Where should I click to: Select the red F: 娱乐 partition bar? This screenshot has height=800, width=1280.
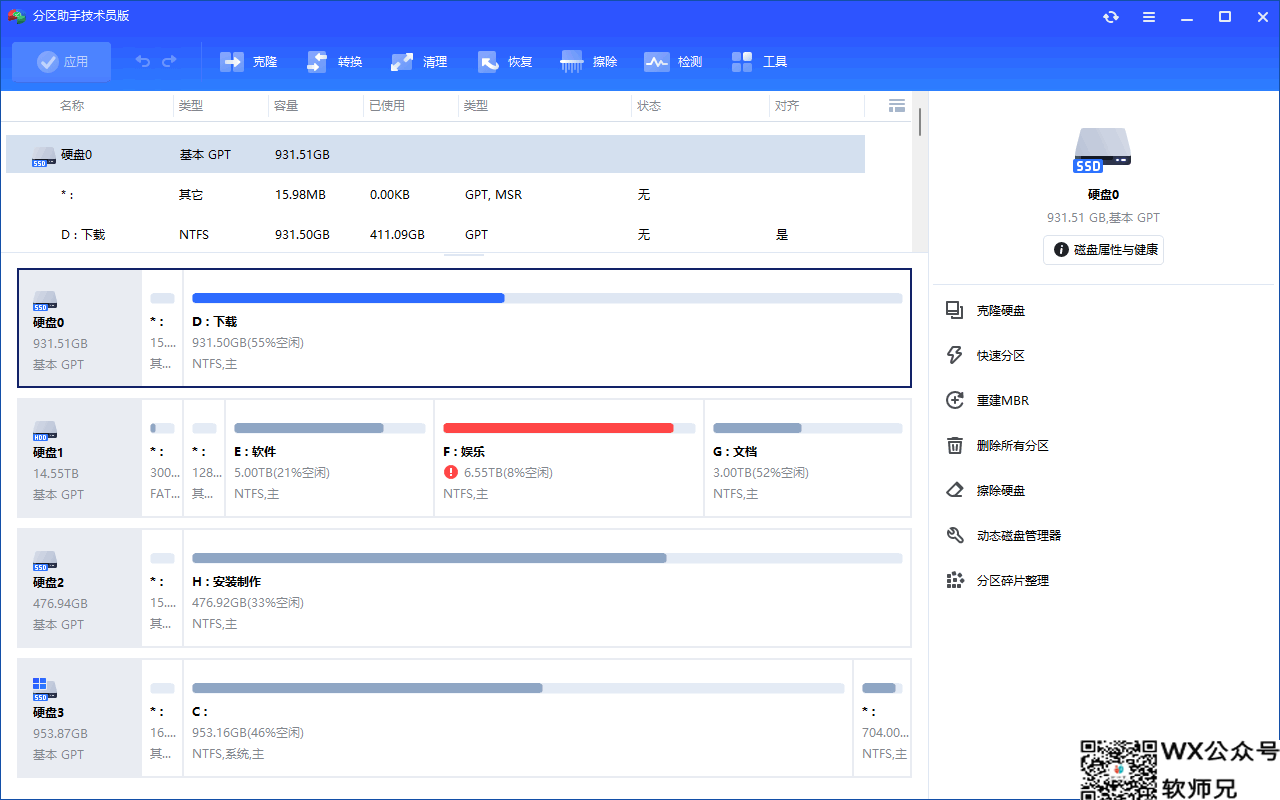coord(558,428)
